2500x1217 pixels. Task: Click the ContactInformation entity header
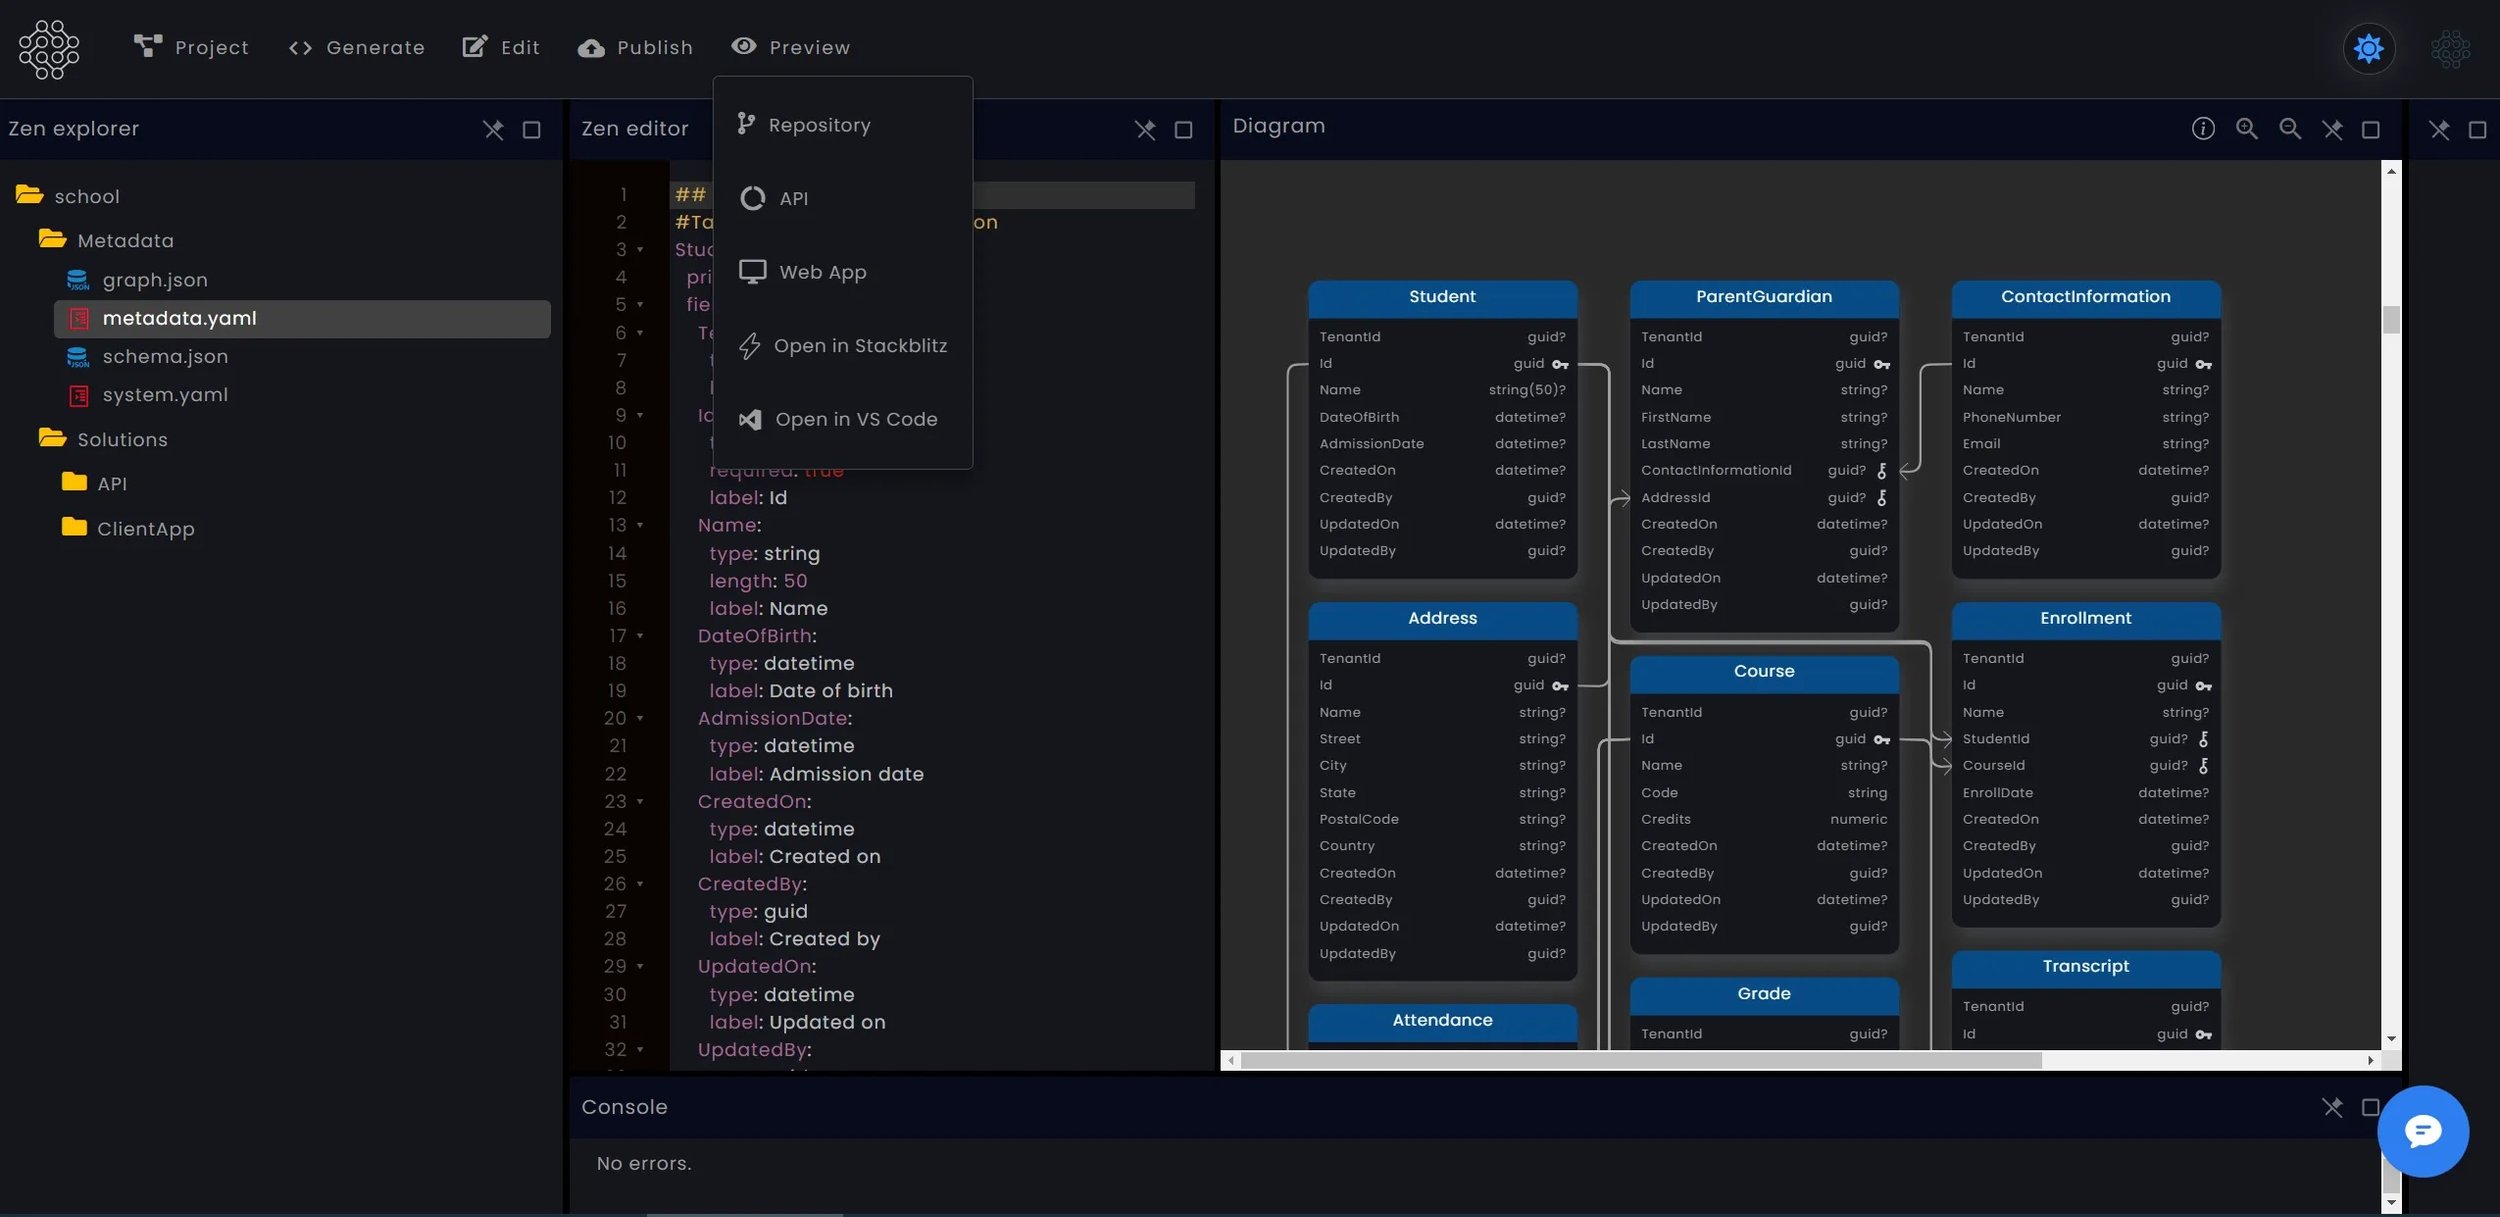point(2086,298)
